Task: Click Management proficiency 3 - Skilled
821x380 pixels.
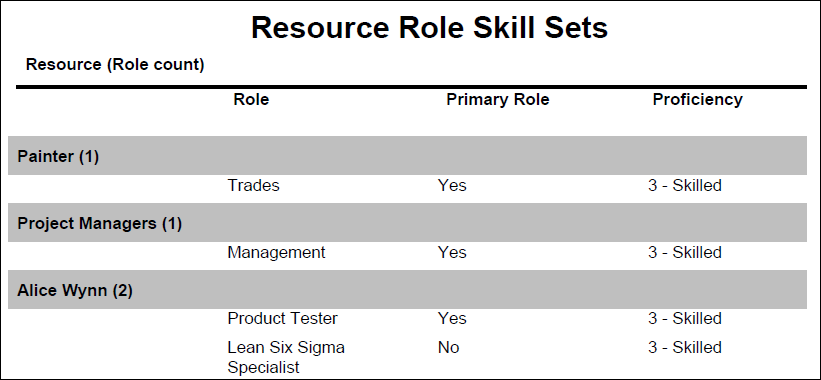Action: point(685,252)
